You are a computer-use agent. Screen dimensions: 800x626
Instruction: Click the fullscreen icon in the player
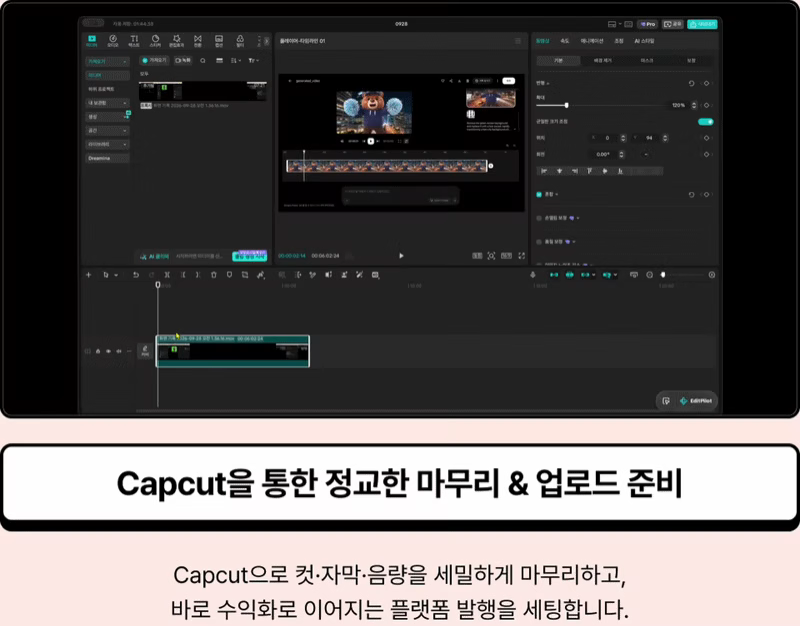tap(521, 256)
